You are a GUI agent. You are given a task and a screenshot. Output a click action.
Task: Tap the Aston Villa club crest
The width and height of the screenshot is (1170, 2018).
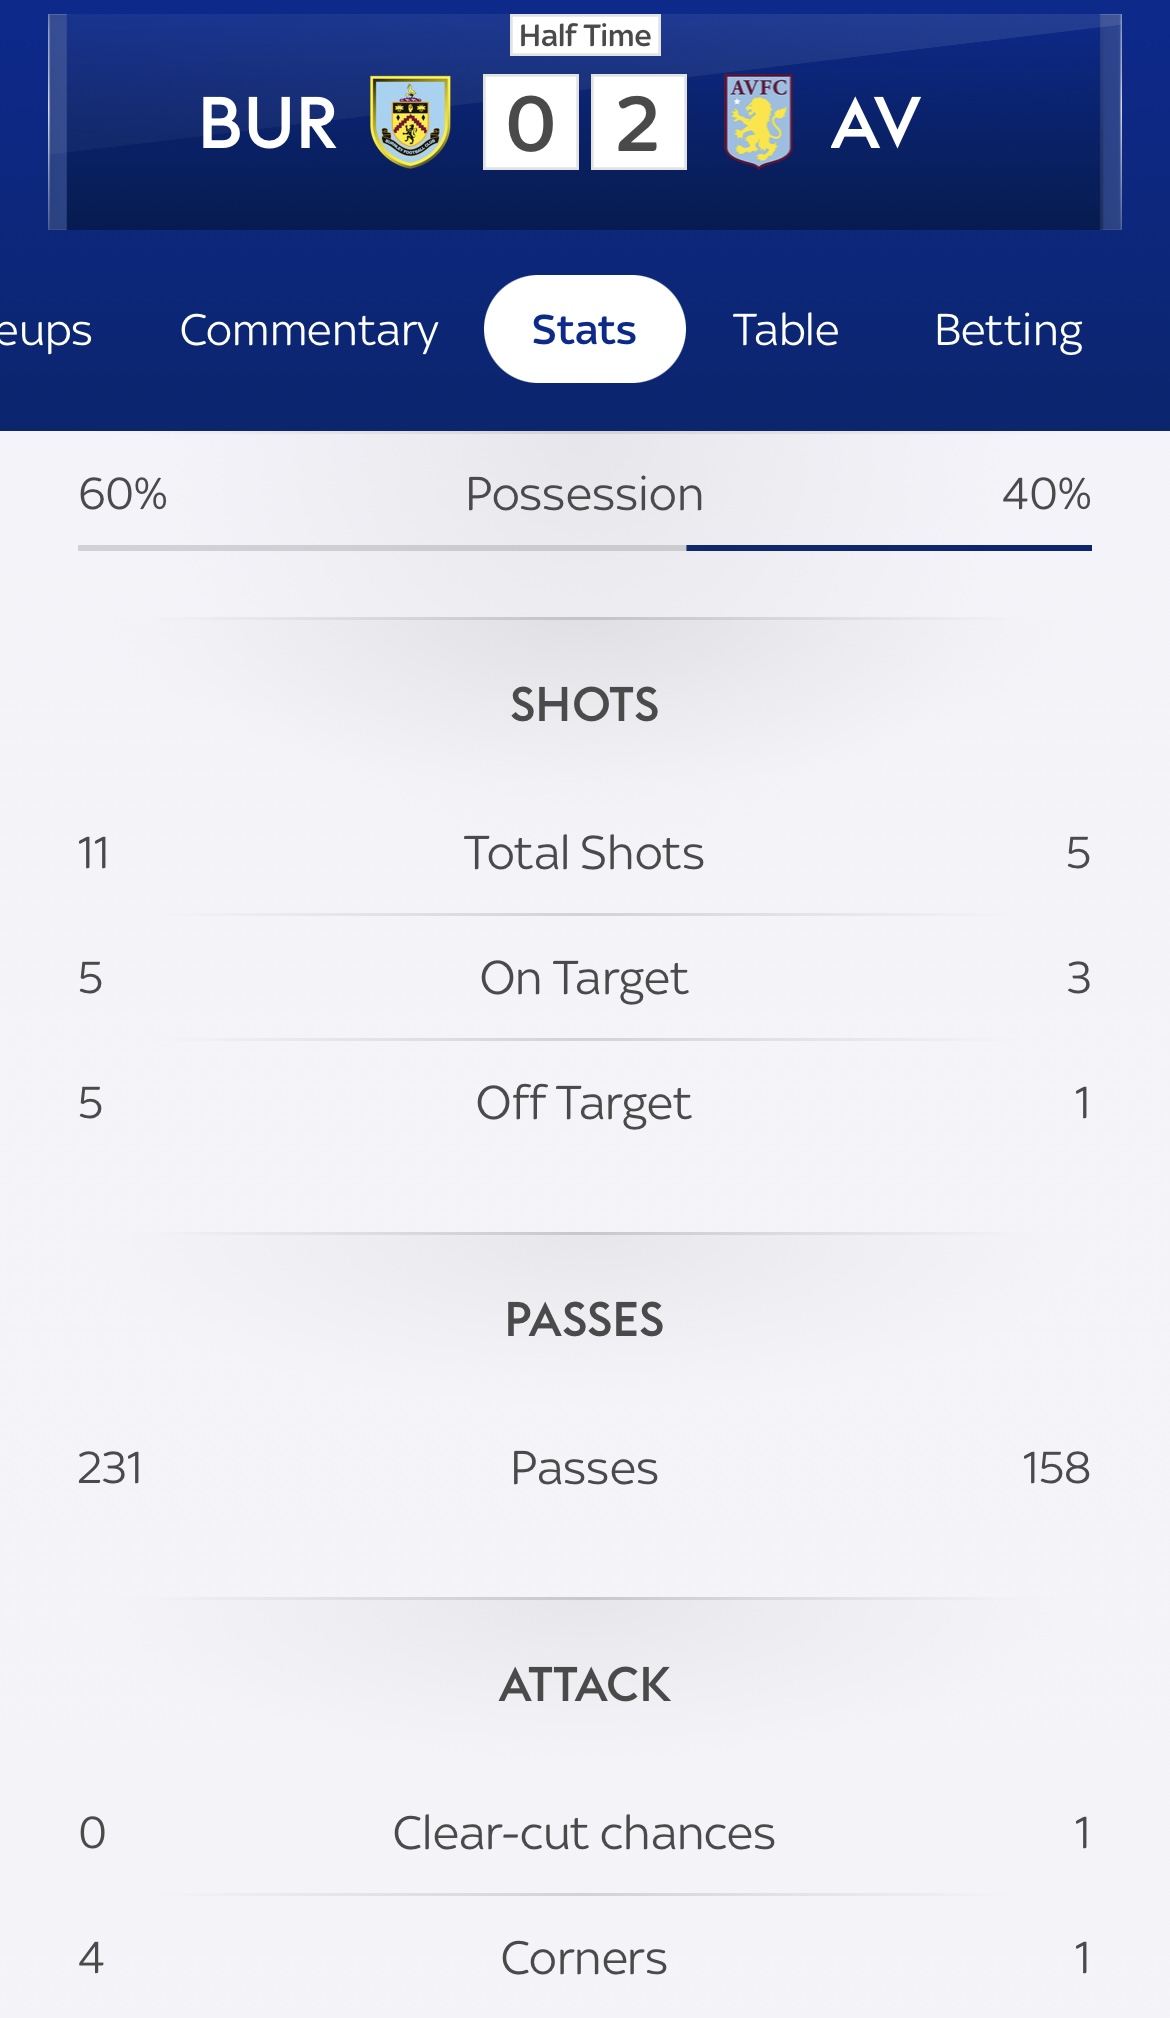[758, 122]
